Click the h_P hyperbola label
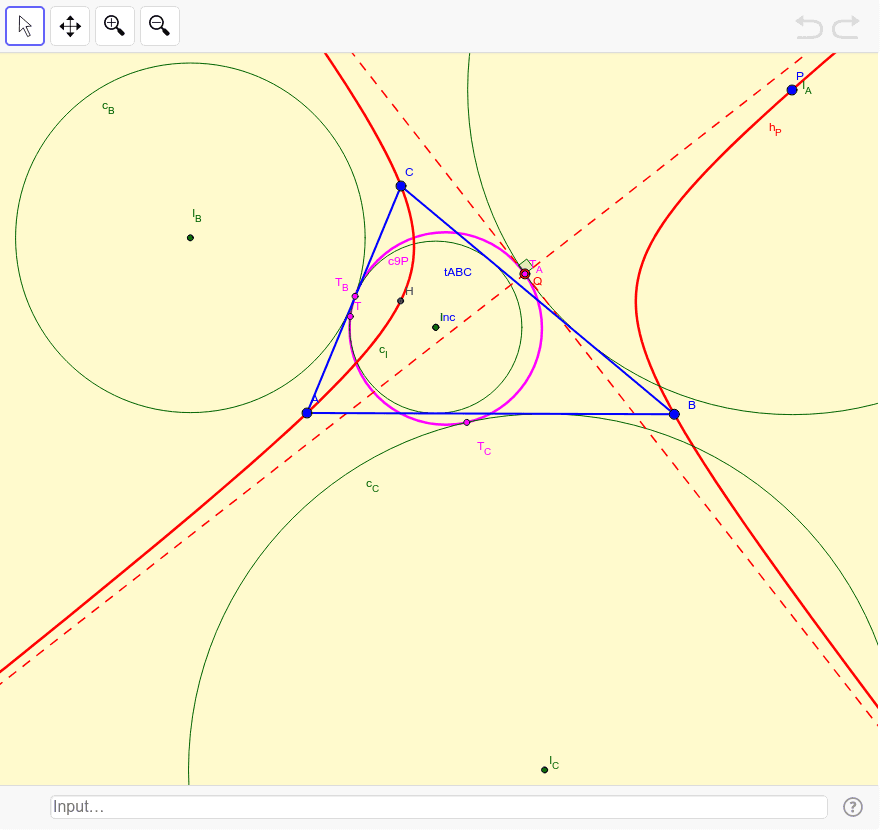Screen dimensions: 880x830 coord(775,129)
